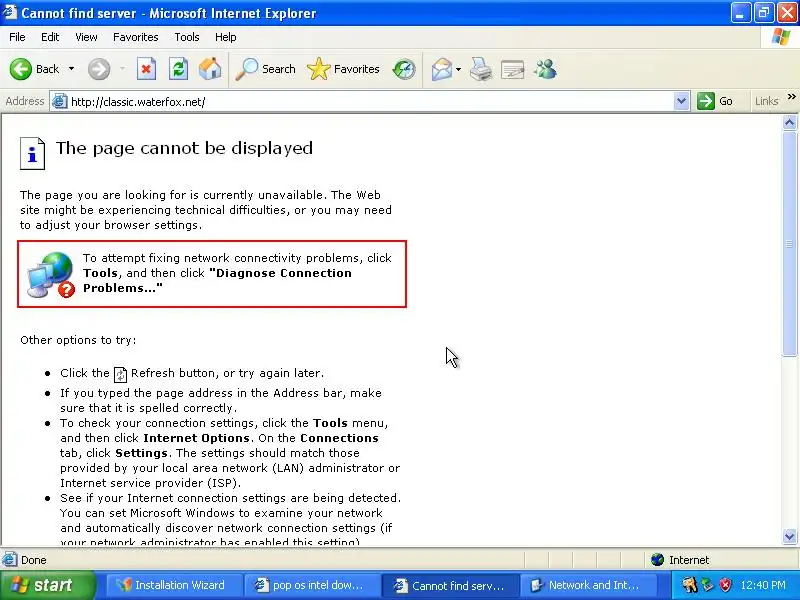Click the 12:40 PM system clock
Viewport: 800px width, 600px height.
tap(763, 585)
